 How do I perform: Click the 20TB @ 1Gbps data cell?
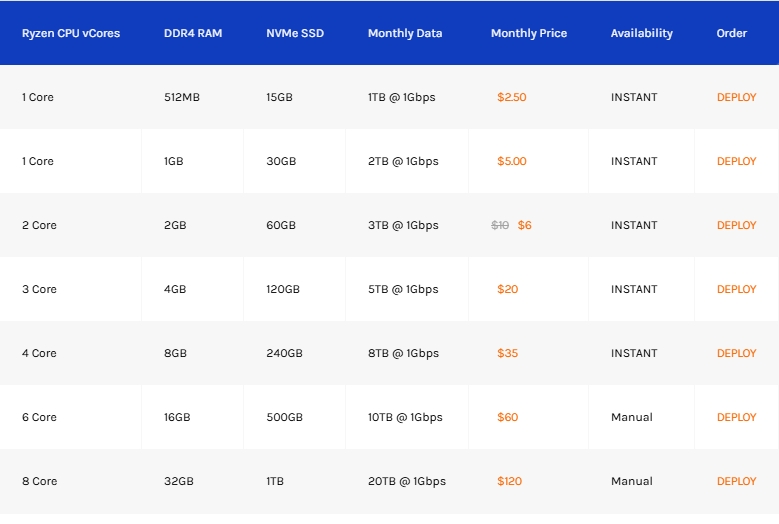pos(407,481)
